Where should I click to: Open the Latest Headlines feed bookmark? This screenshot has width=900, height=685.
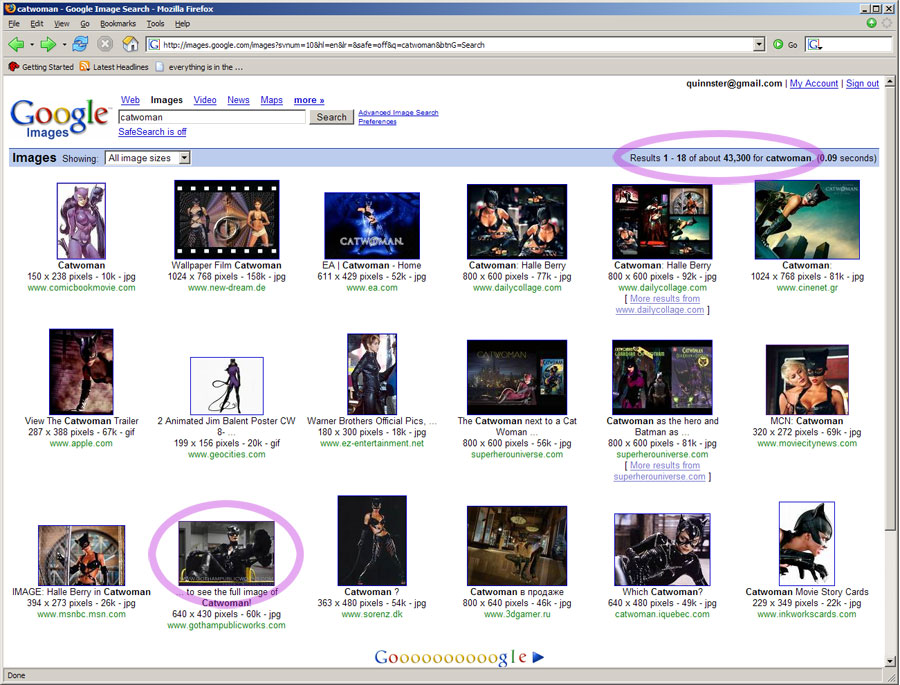point(114,67)
